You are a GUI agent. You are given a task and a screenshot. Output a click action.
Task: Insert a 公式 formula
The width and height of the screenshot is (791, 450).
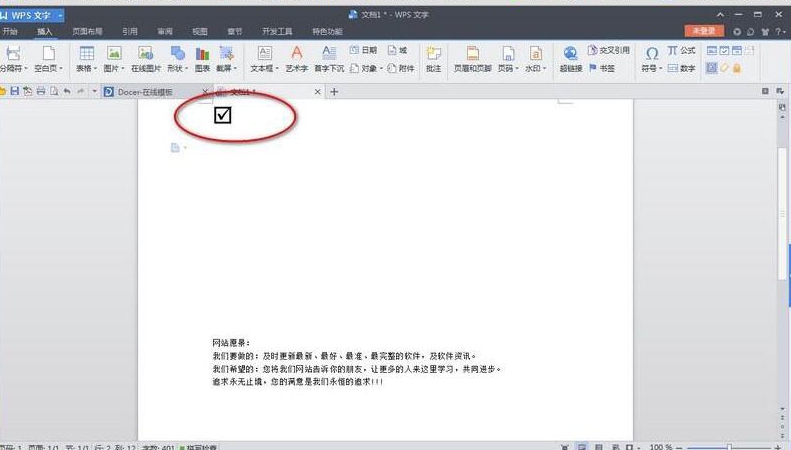pos(682,50)
